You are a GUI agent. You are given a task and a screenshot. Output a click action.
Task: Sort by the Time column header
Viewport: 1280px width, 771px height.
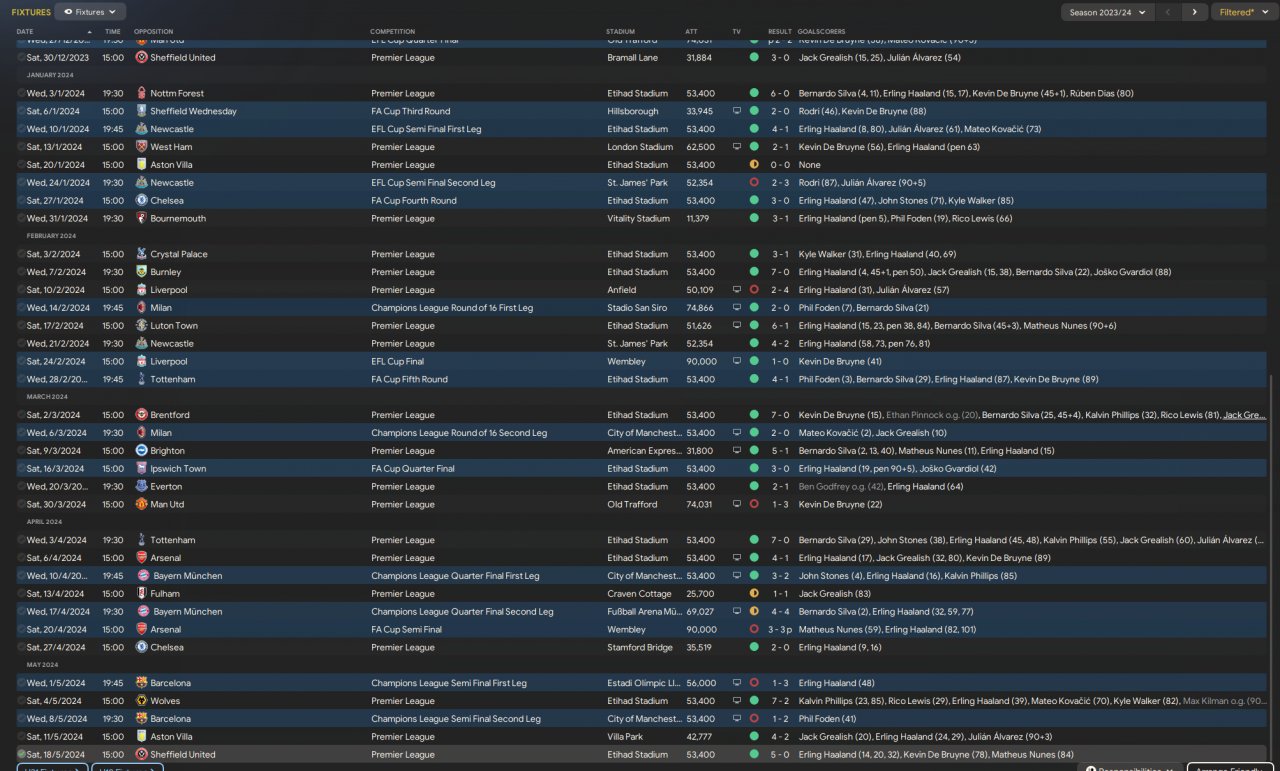point(113,32)
